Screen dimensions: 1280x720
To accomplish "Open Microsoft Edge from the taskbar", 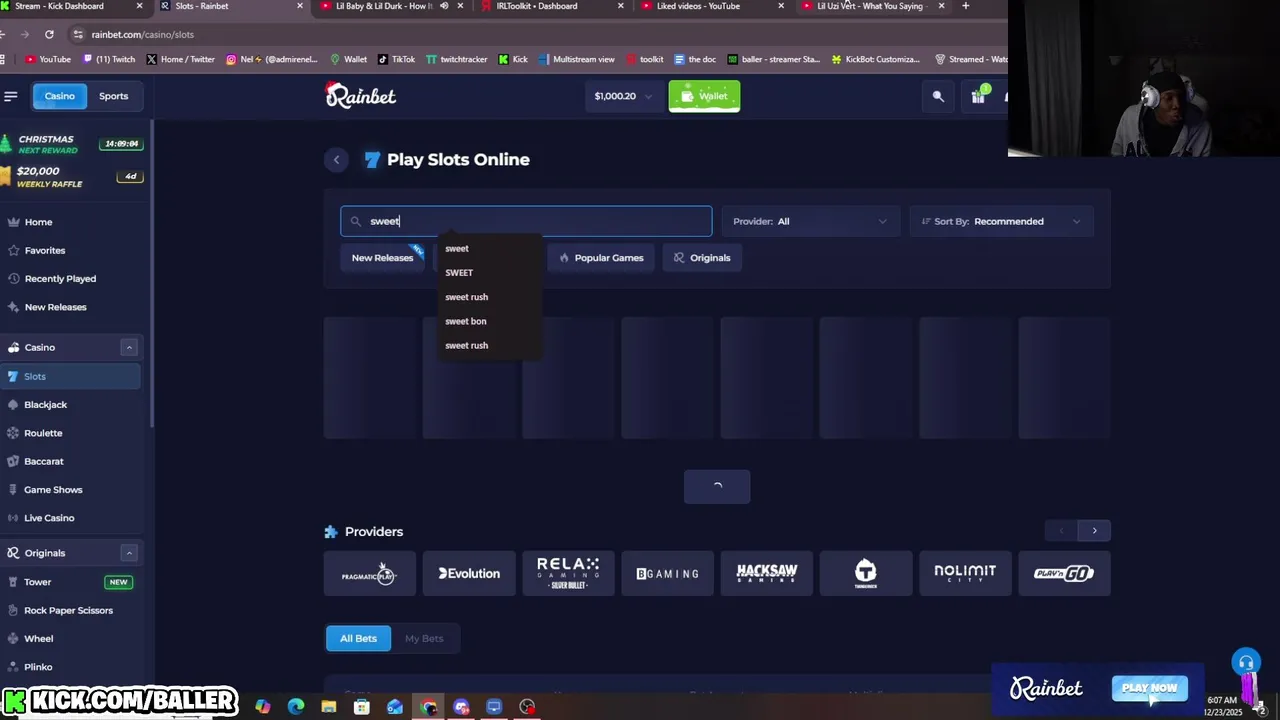I will click(x=296, y=707).
